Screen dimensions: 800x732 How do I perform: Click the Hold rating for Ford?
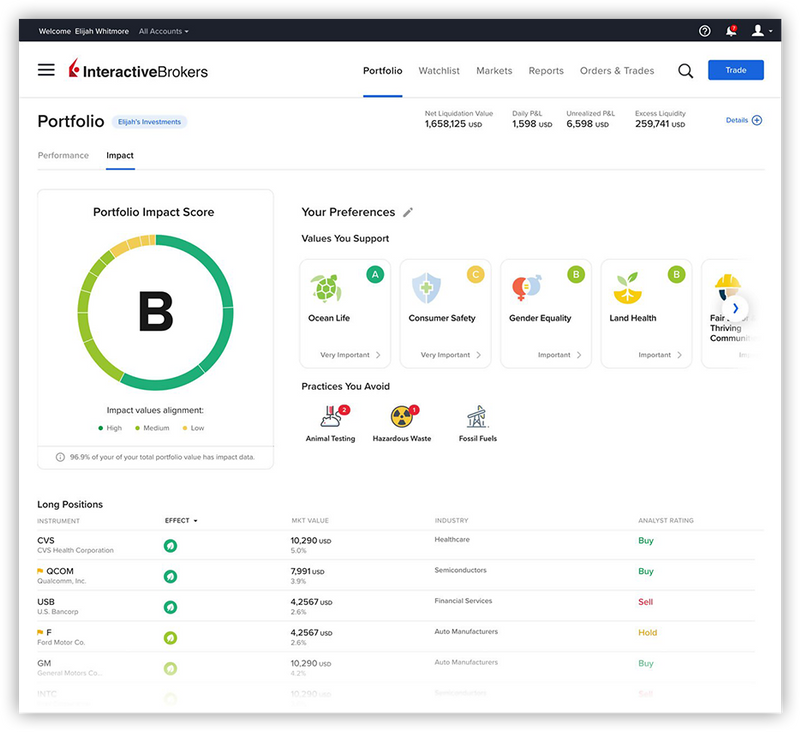tap(647, 633)
